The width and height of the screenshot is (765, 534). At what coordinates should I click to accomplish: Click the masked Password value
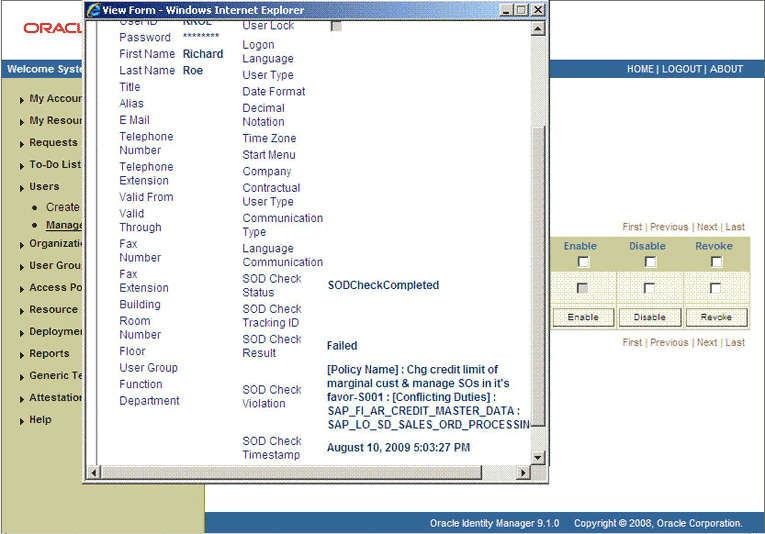pos(201,36)
